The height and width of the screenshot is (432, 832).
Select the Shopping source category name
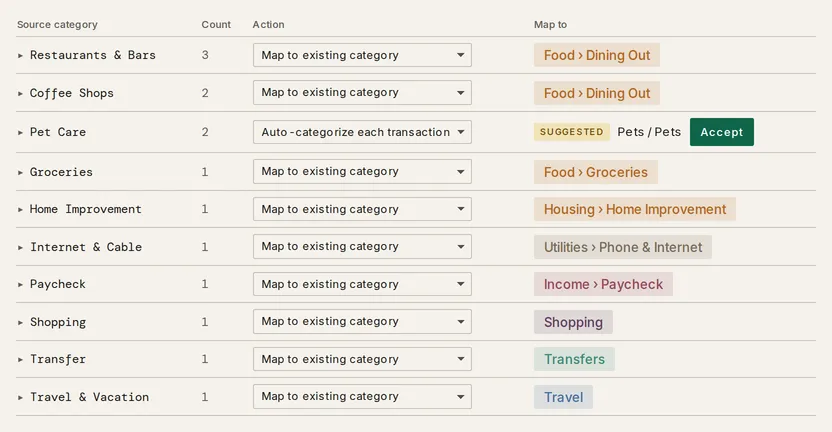click(58, 323)
